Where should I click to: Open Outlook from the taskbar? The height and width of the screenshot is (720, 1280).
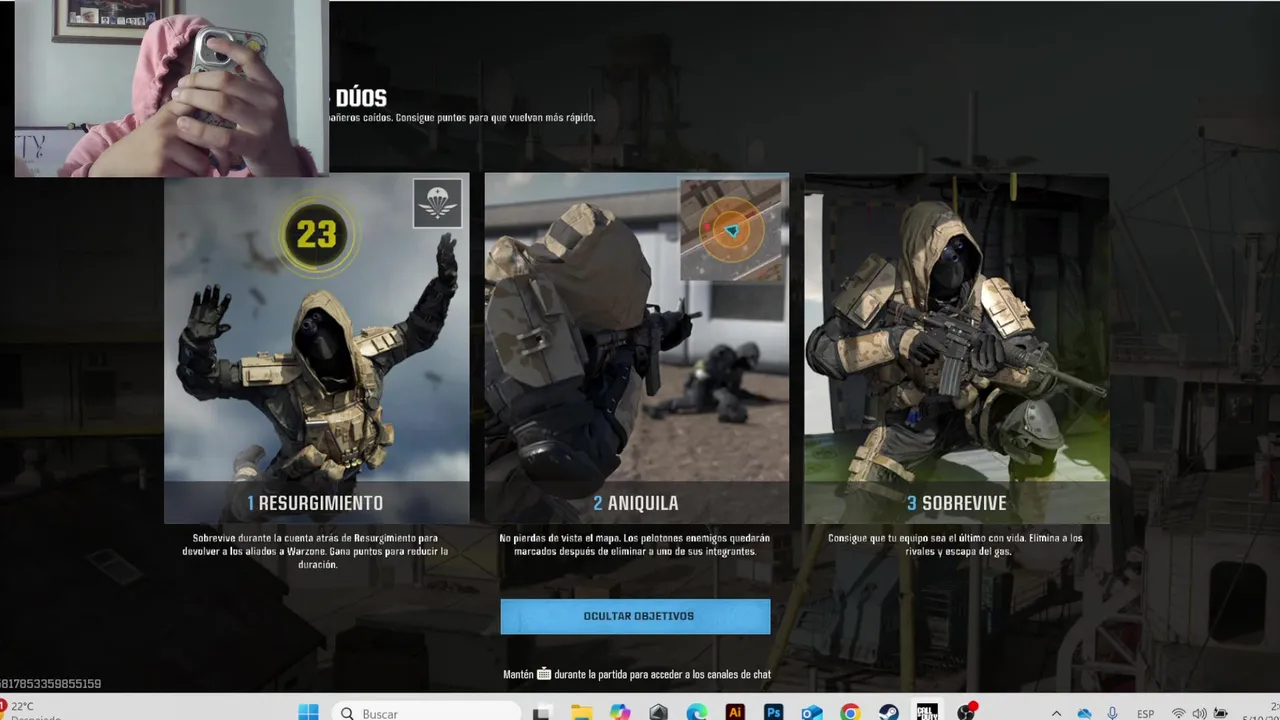point(812,713)
